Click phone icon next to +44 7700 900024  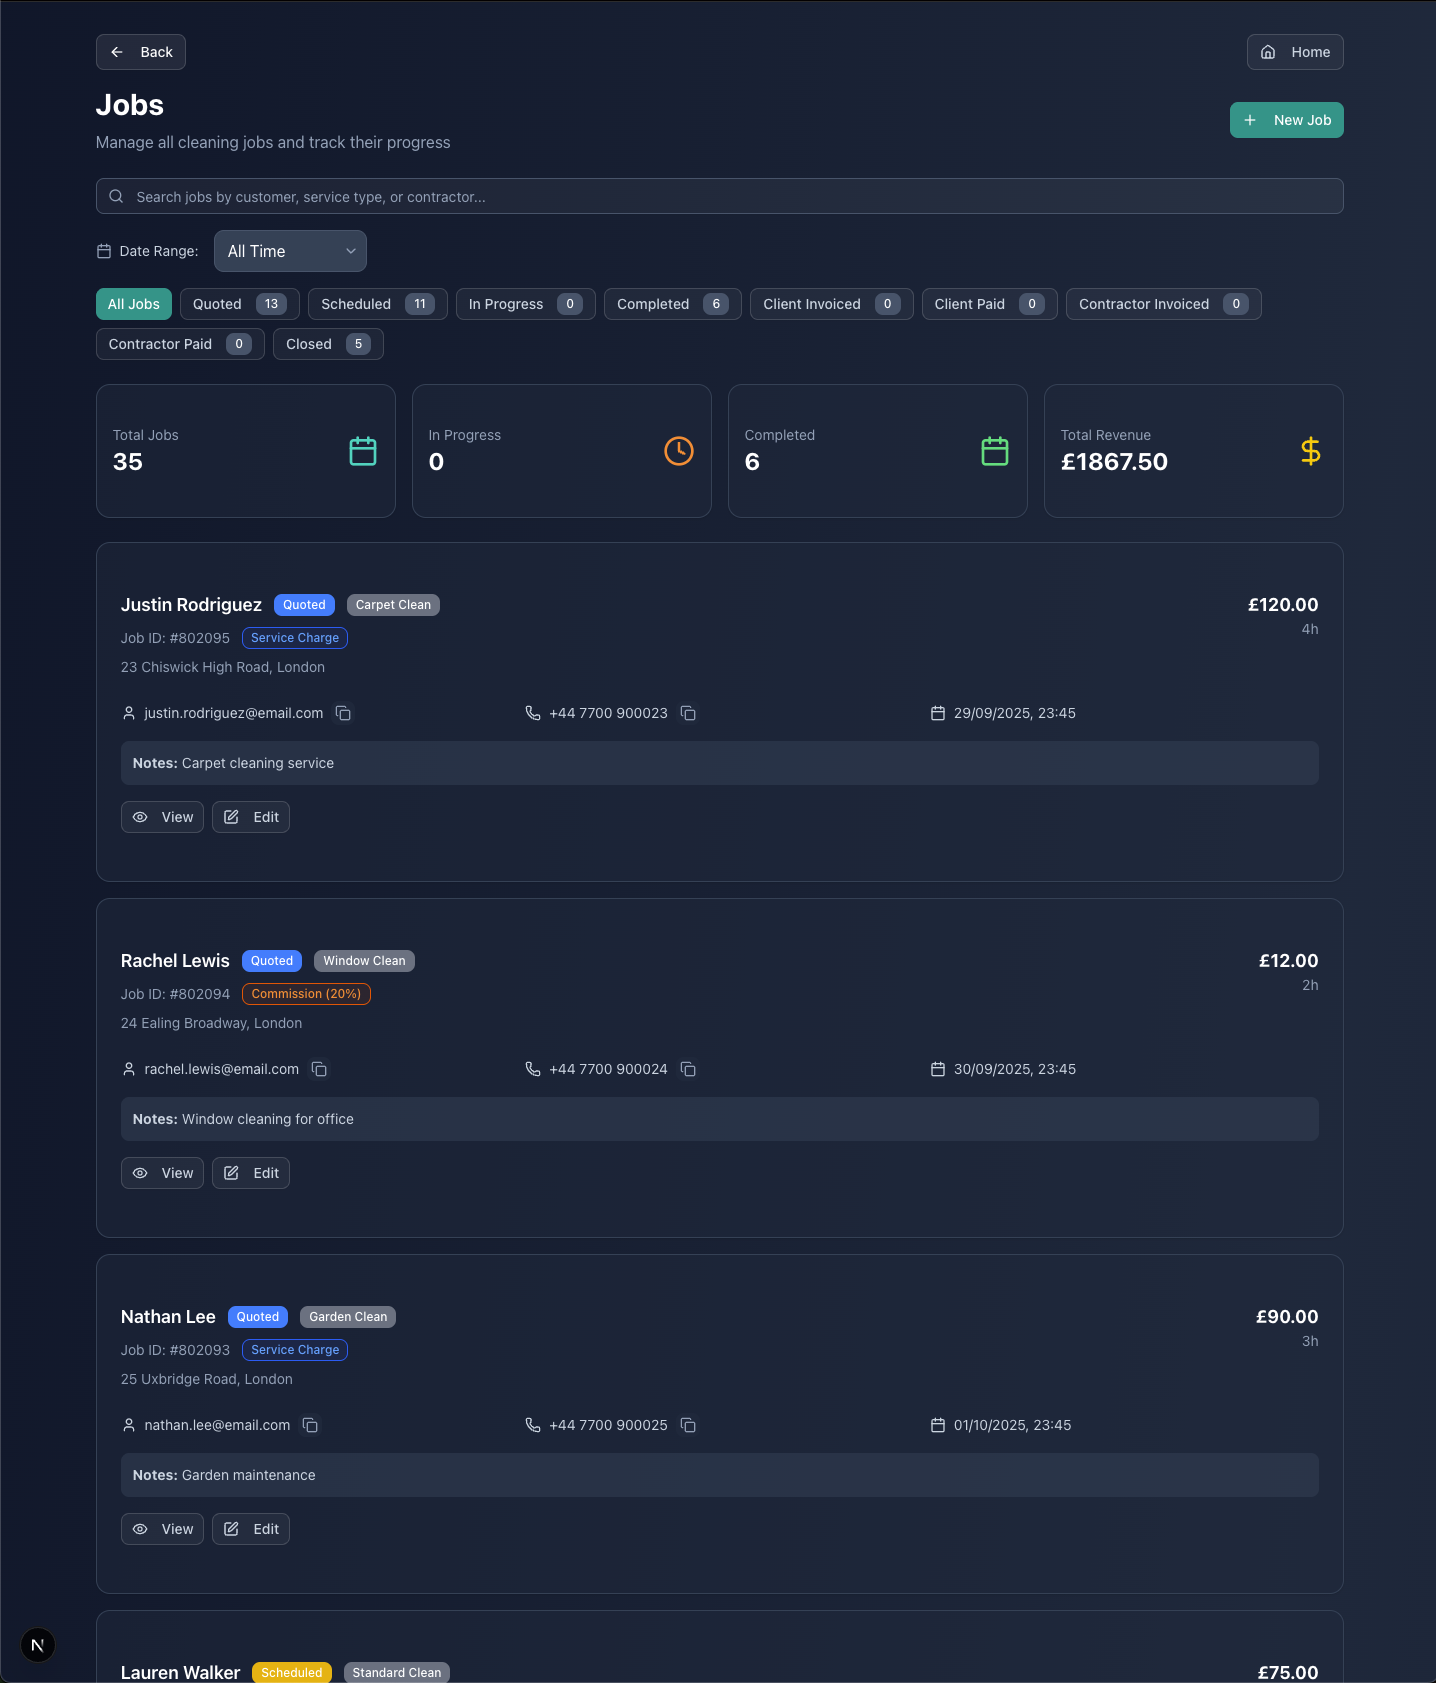pyautogui.click(x=533, y=1069)
